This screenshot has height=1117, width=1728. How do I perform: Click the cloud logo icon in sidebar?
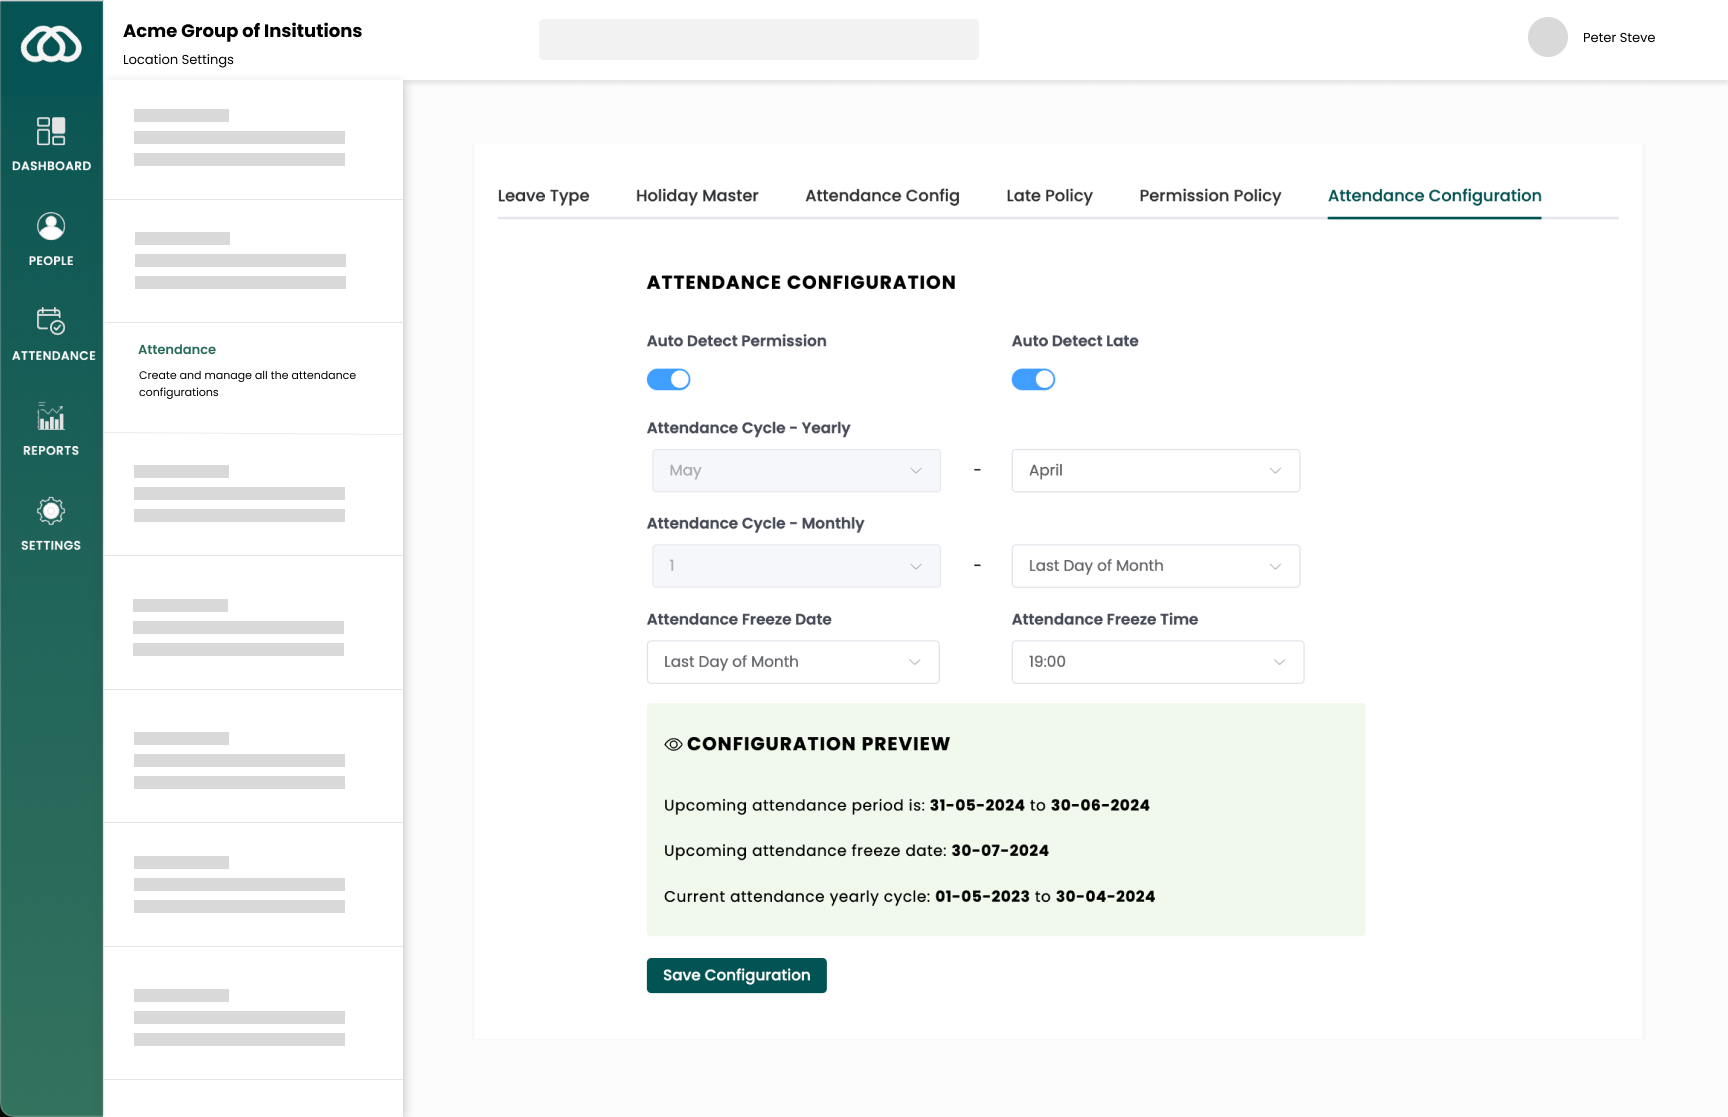coord(51,45)
